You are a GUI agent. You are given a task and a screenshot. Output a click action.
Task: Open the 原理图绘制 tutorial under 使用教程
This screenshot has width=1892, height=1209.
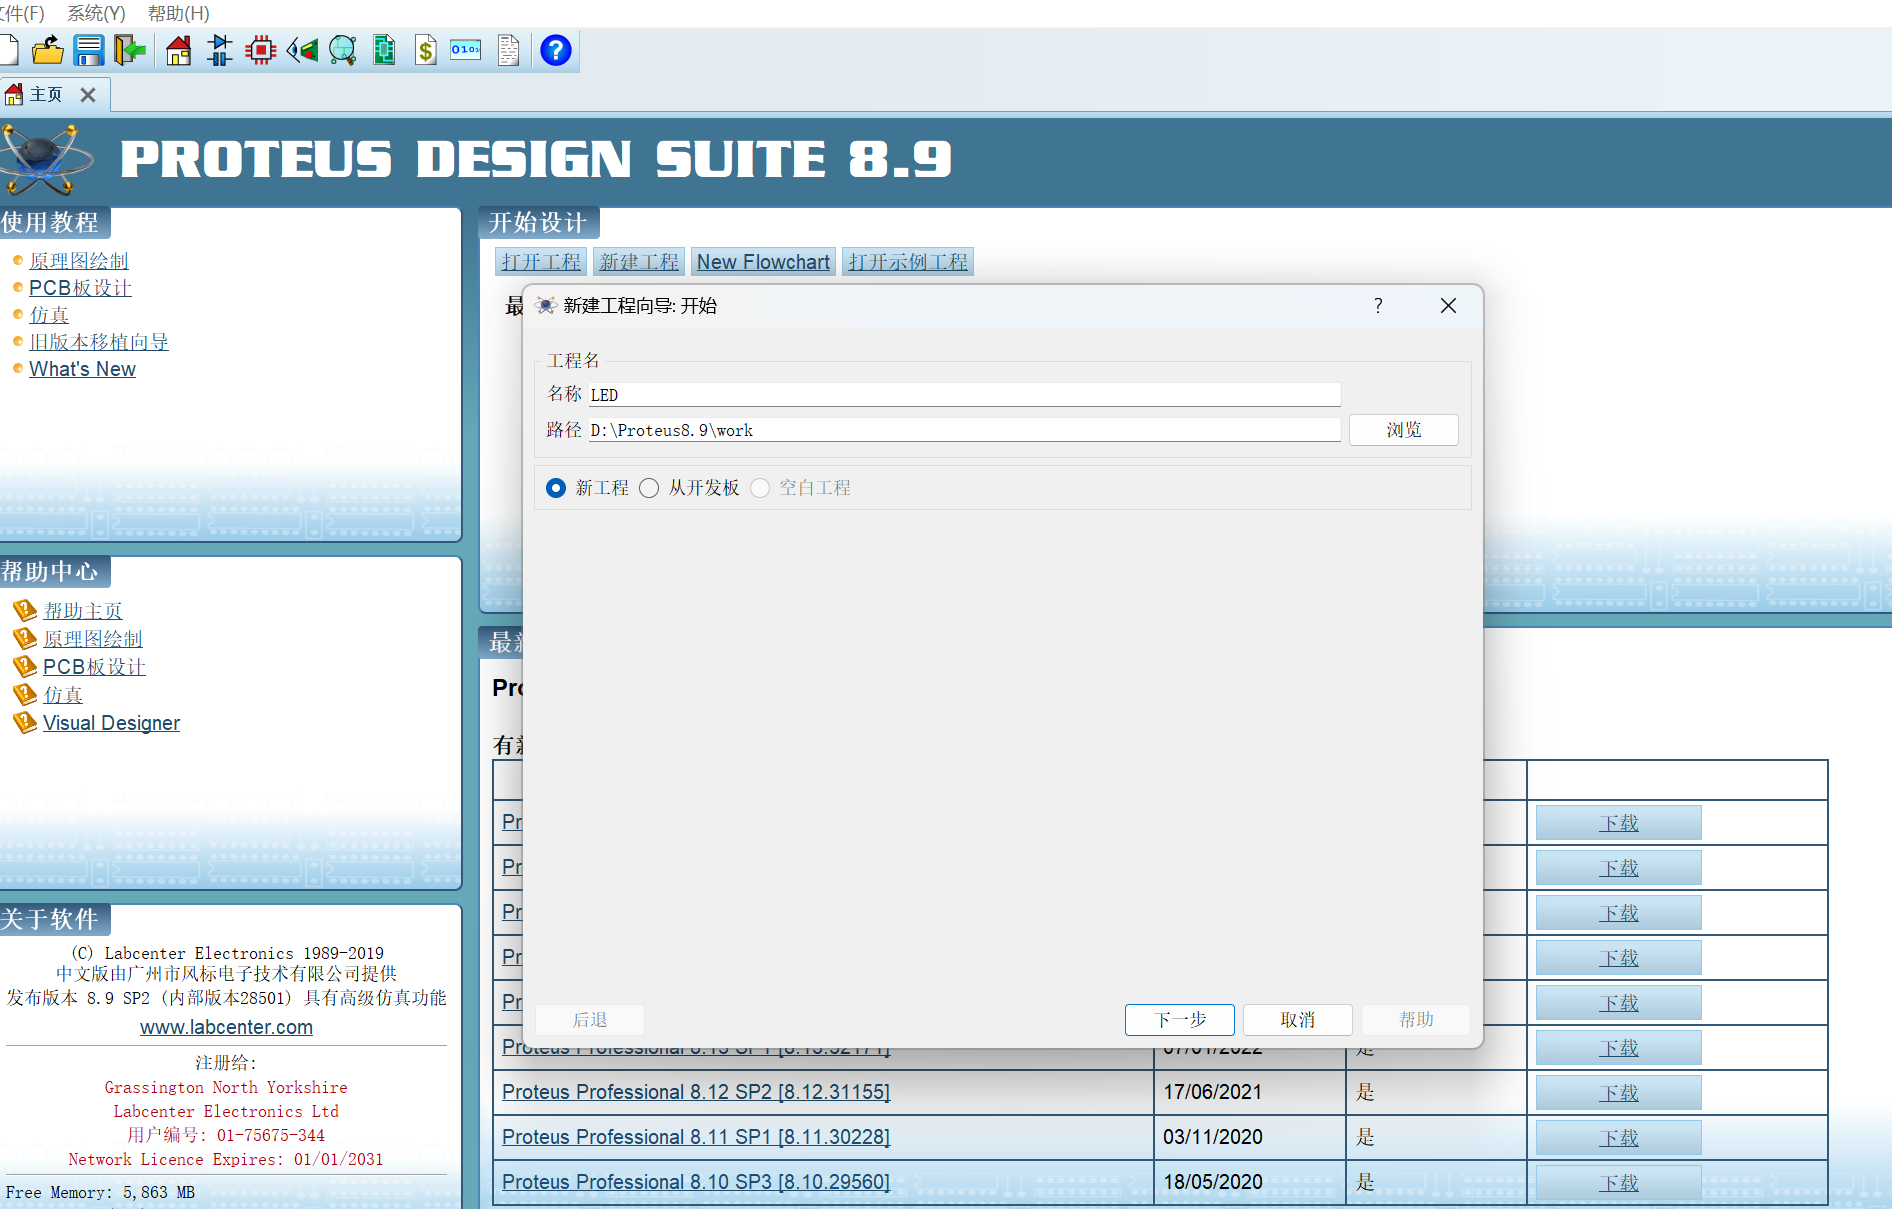click(x=79, y=261)
